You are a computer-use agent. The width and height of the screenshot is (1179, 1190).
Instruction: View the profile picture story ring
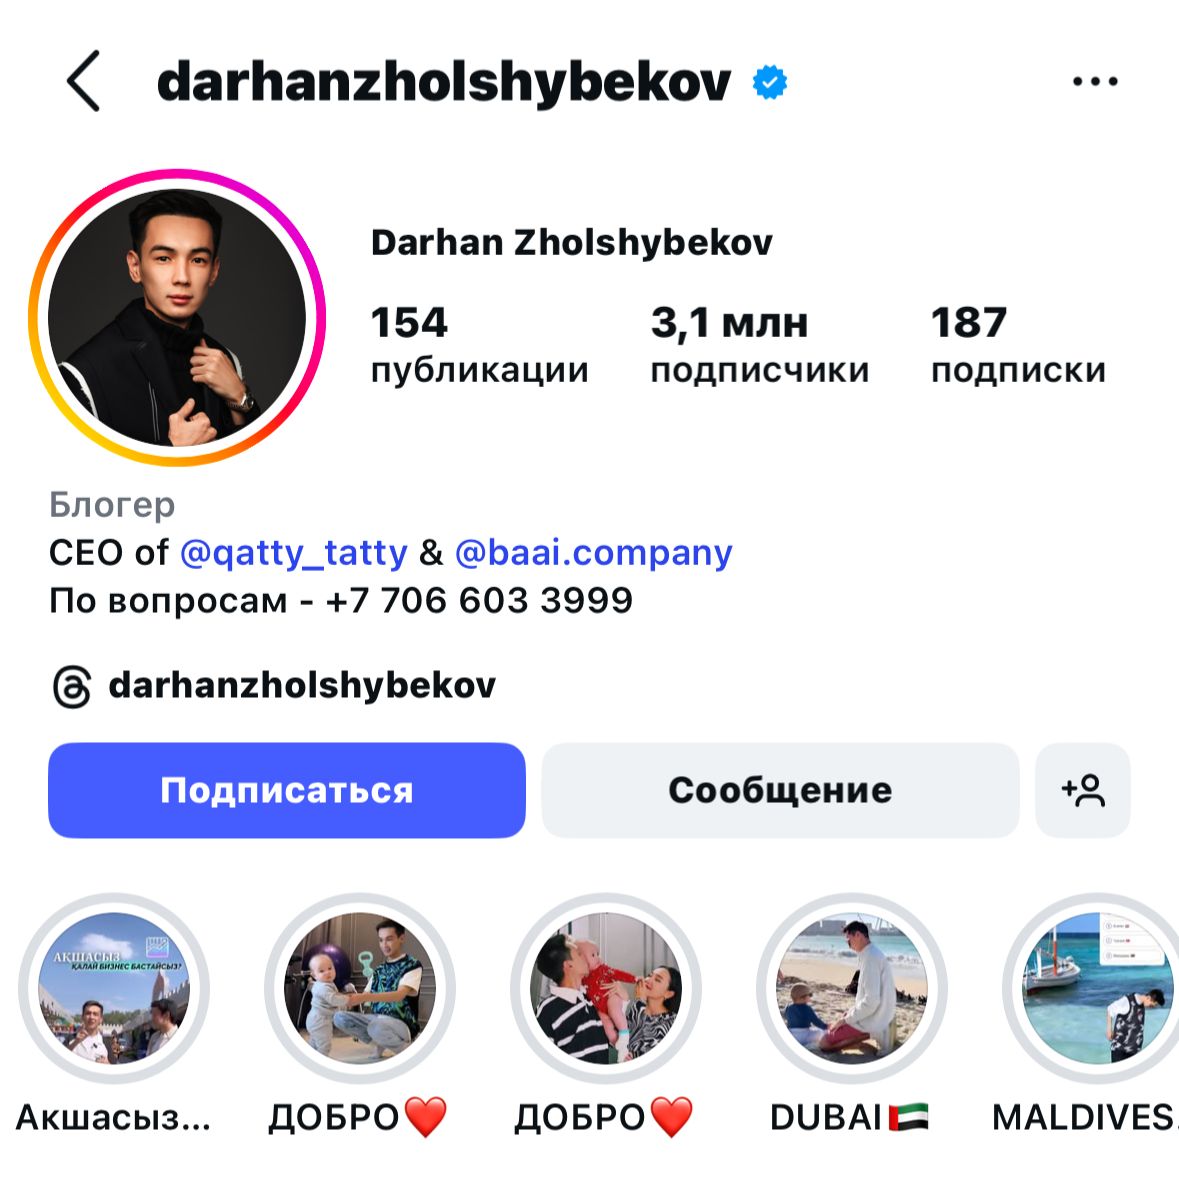[x=177, y=317]
